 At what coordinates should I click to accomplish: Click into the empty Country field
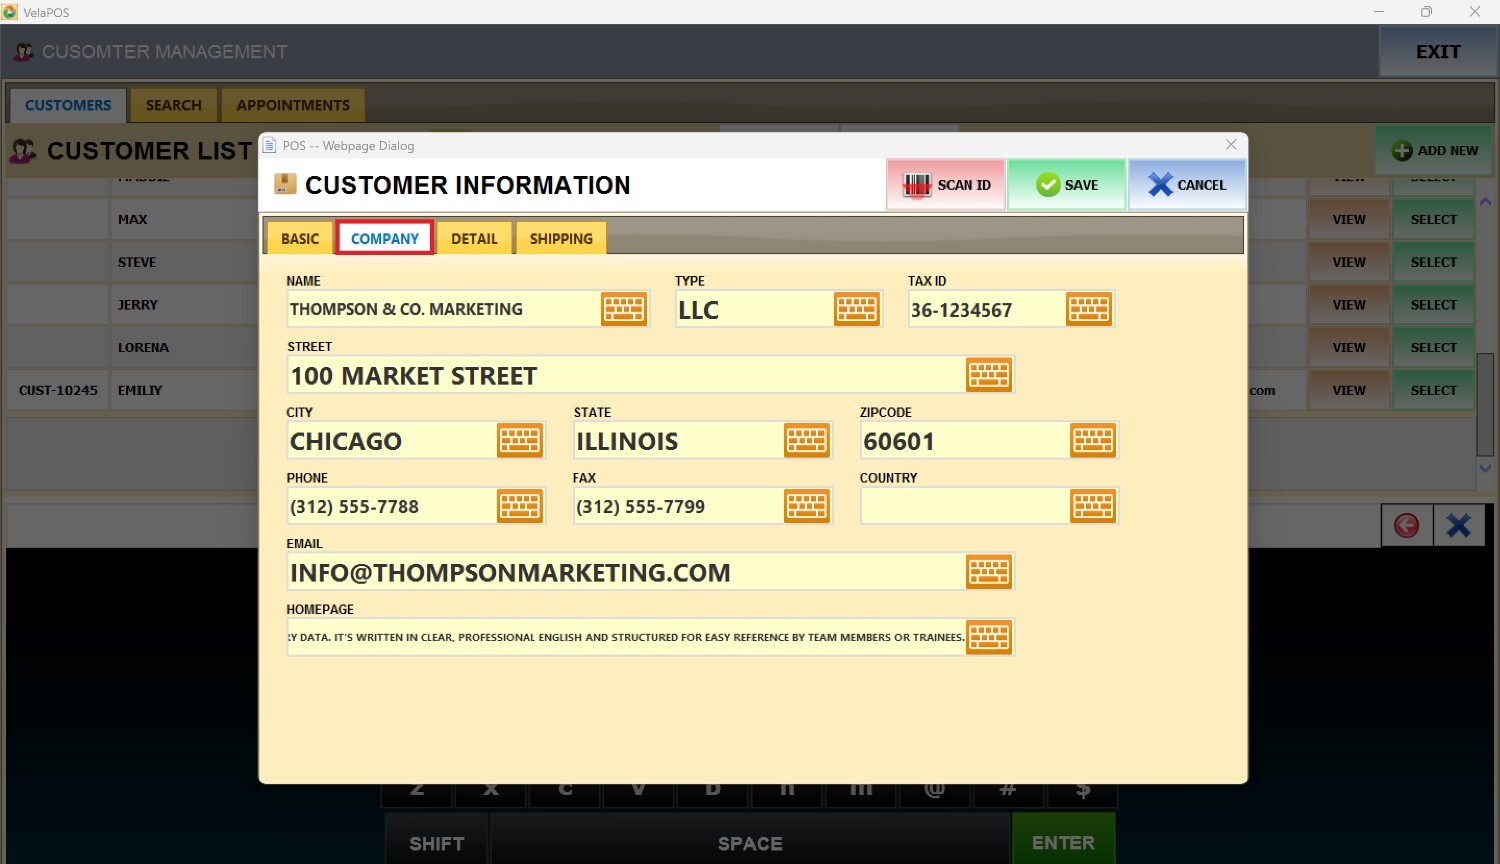coord(963,507)
